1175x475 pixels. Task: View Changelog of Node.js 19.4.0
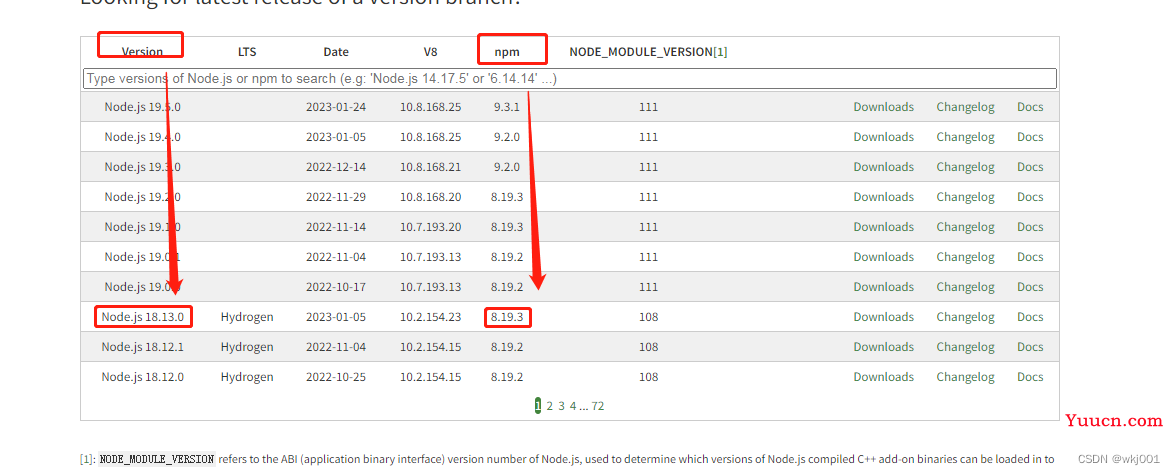click(965, 137)
